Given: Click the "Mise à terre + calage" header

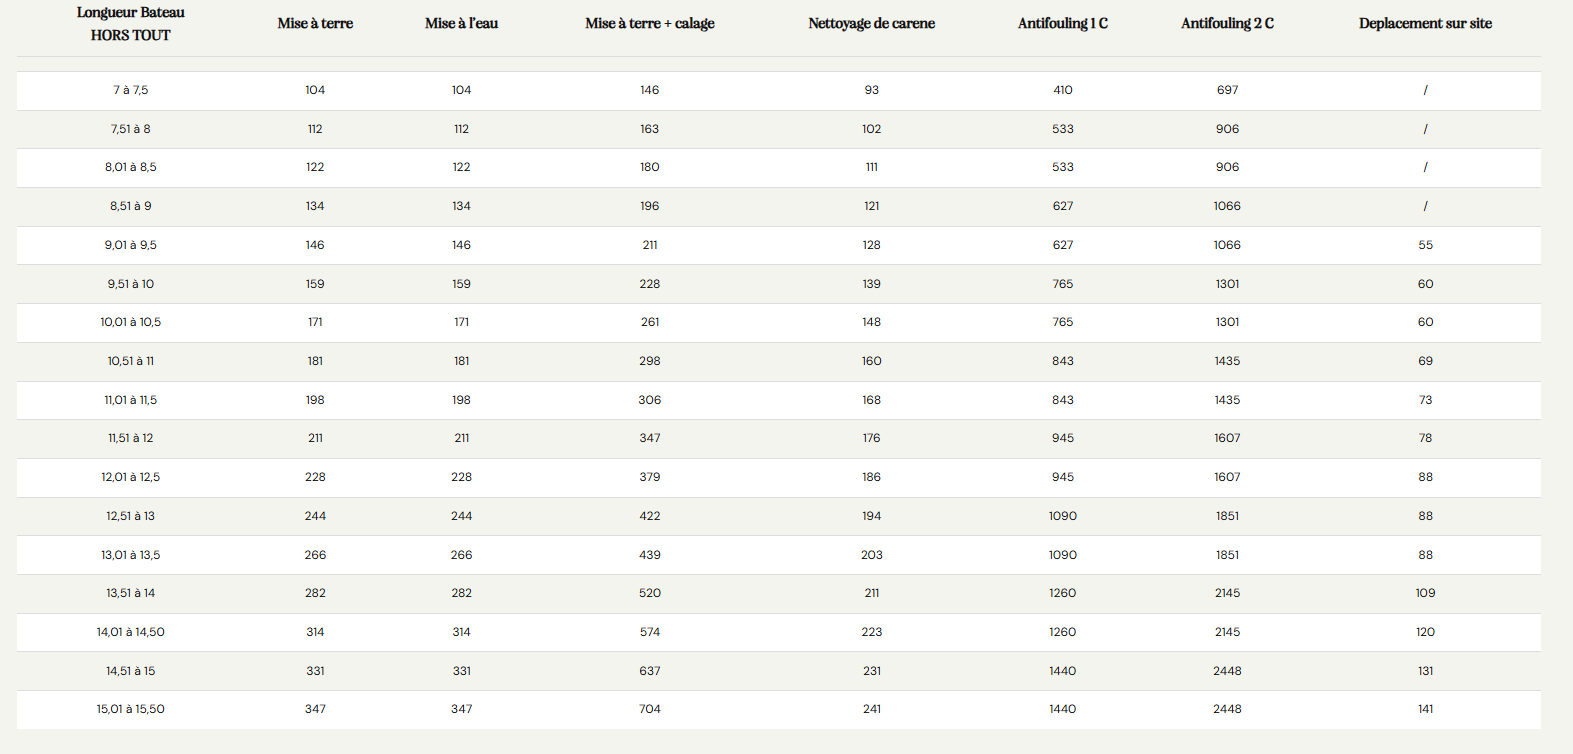Looking at the screenshot, I should [x=650, y=23].
